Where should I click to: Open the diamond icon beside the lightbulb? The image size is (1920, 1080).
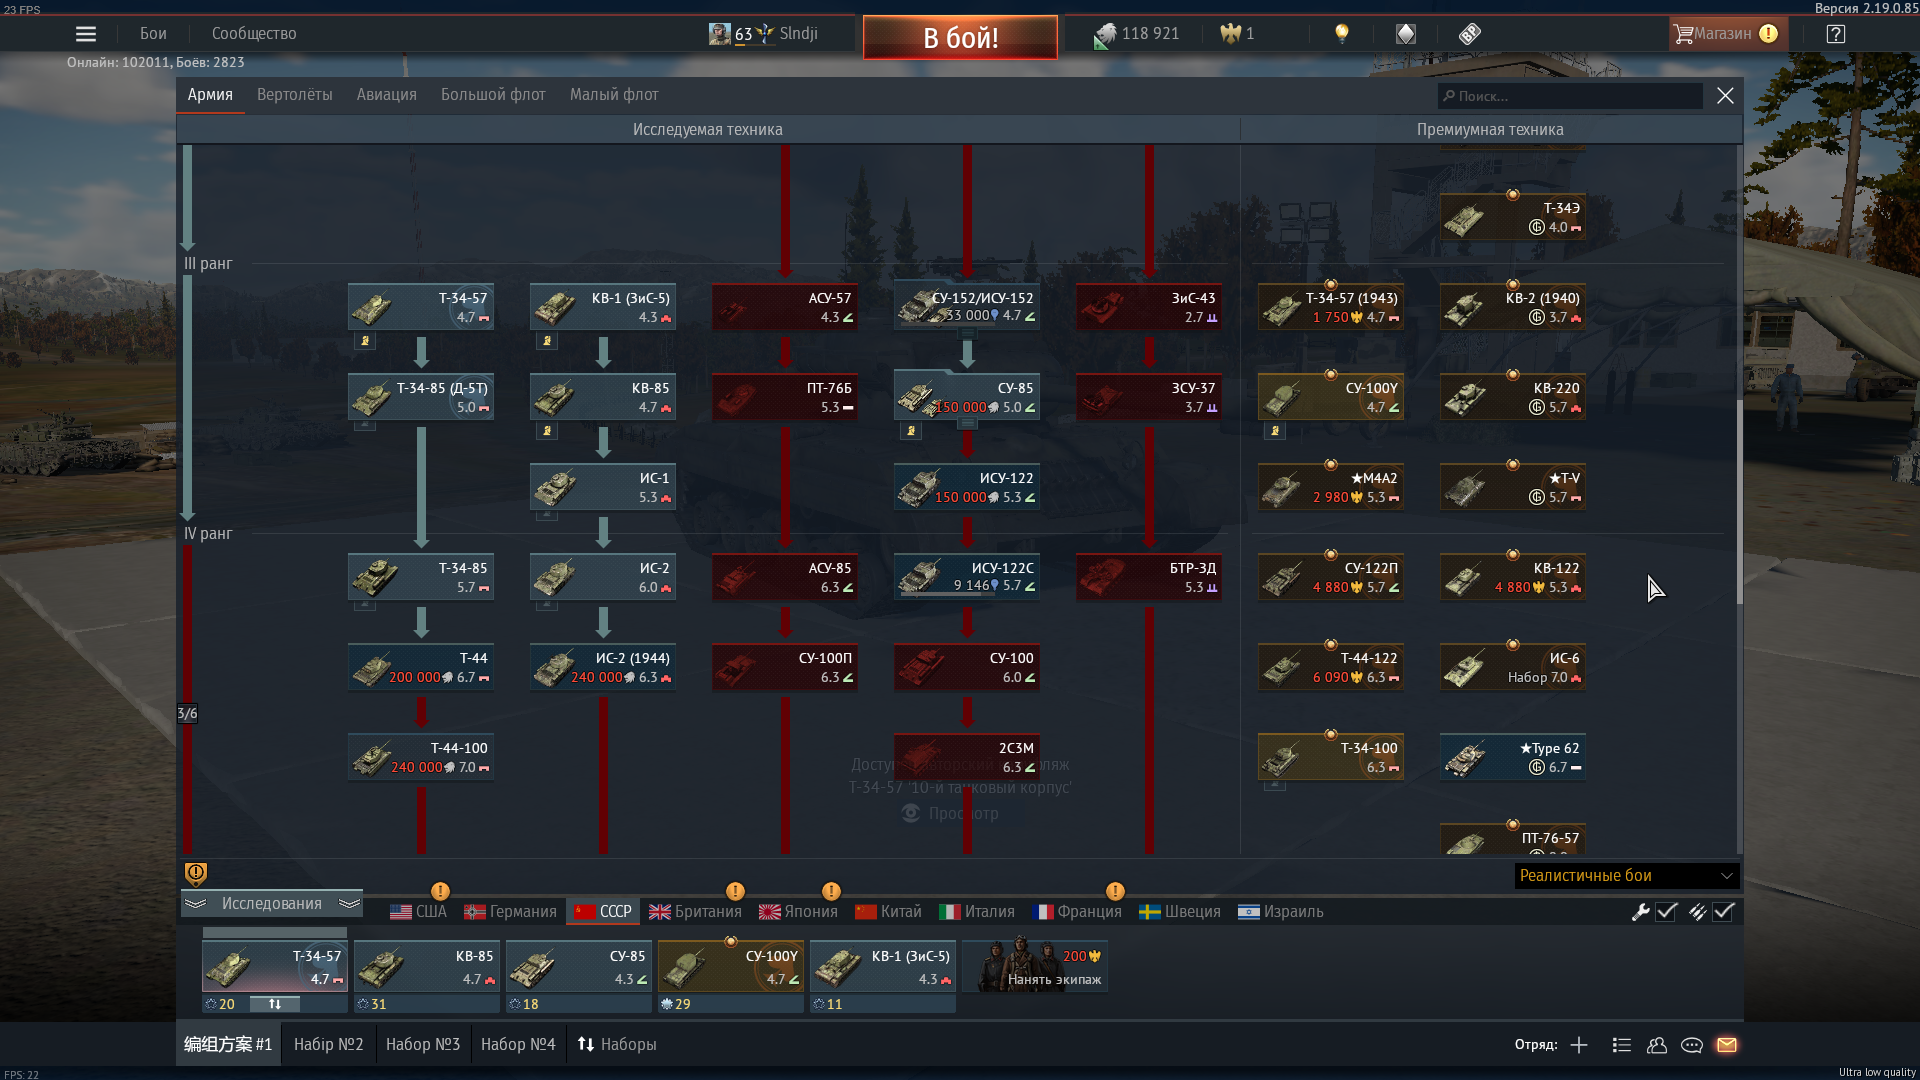1406,34
